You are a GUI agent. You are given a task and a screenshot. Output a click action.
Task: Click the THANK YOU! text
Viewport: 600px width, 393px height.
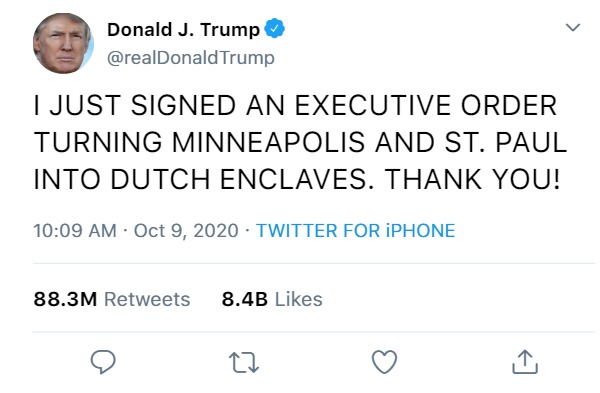click(x=473, y=179)
